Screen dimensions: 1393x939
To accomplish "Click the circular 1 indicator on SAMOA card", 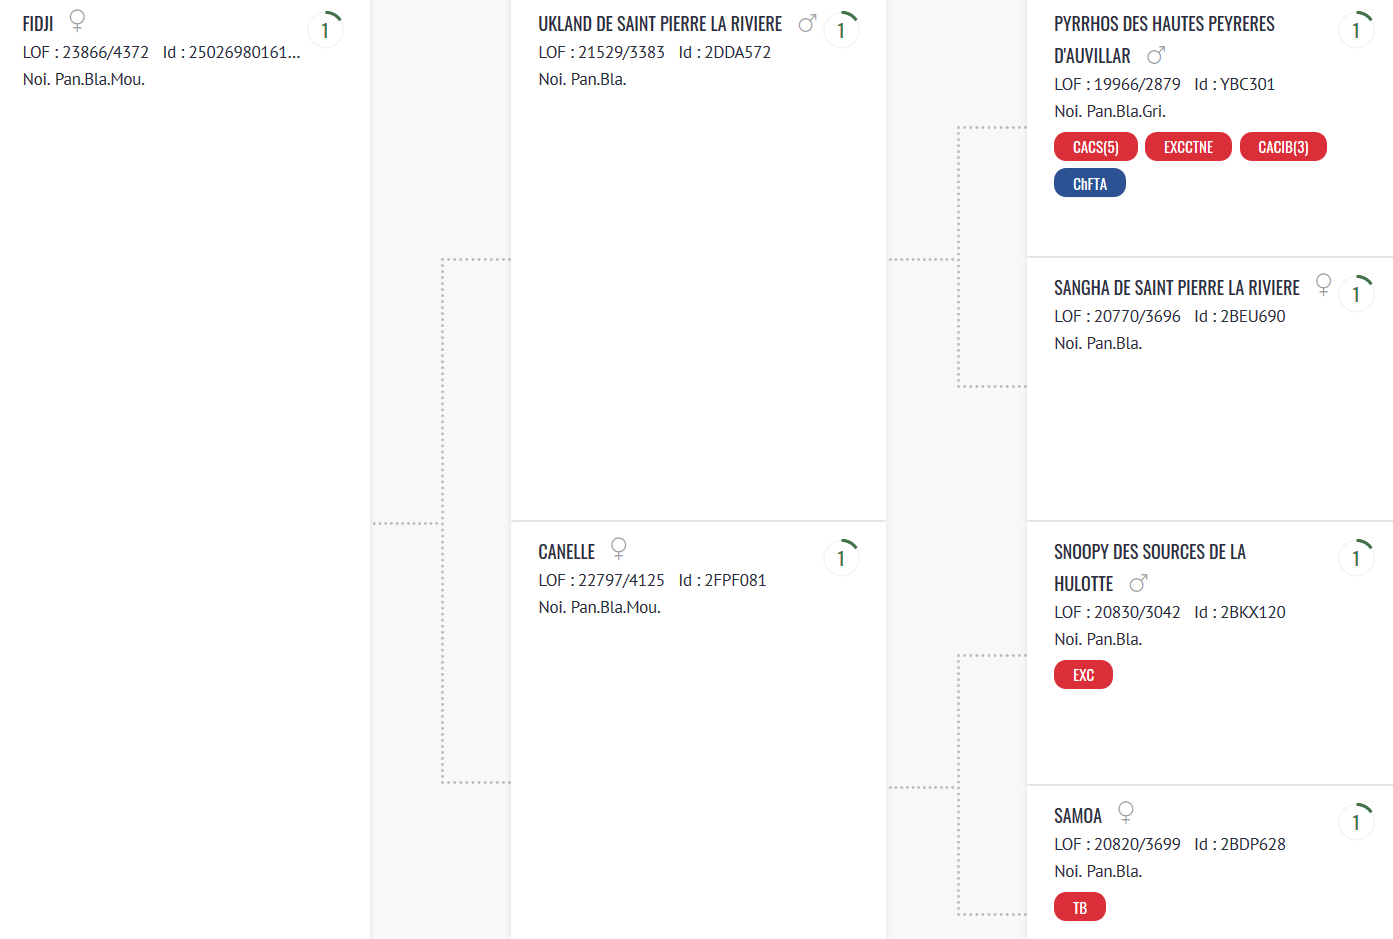I will pyautogui.click(x=1356, y=821).
